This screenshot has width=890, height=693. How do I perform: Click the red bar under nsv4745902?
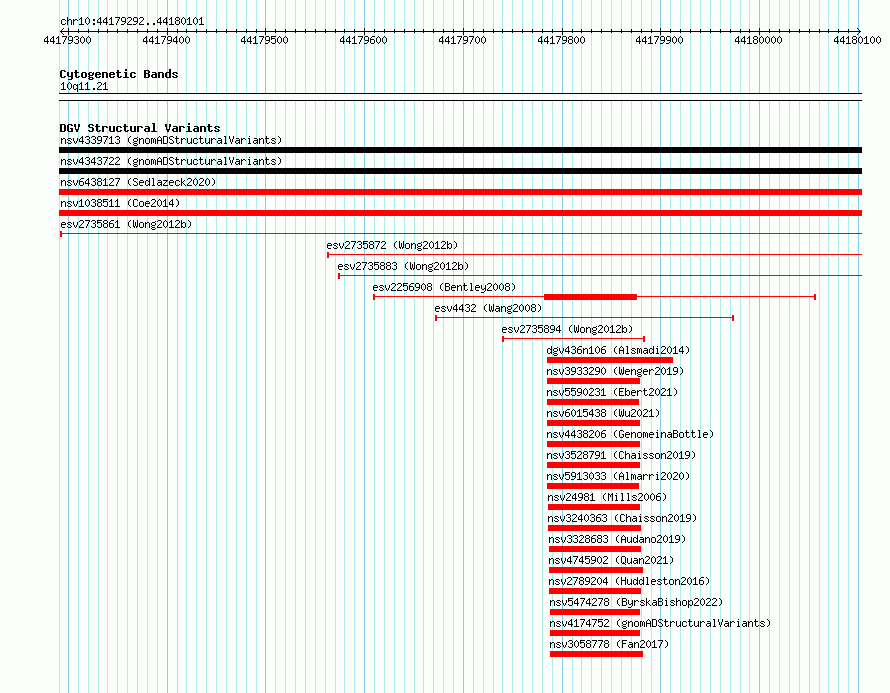pyautogui.click(x=596, y=570)
